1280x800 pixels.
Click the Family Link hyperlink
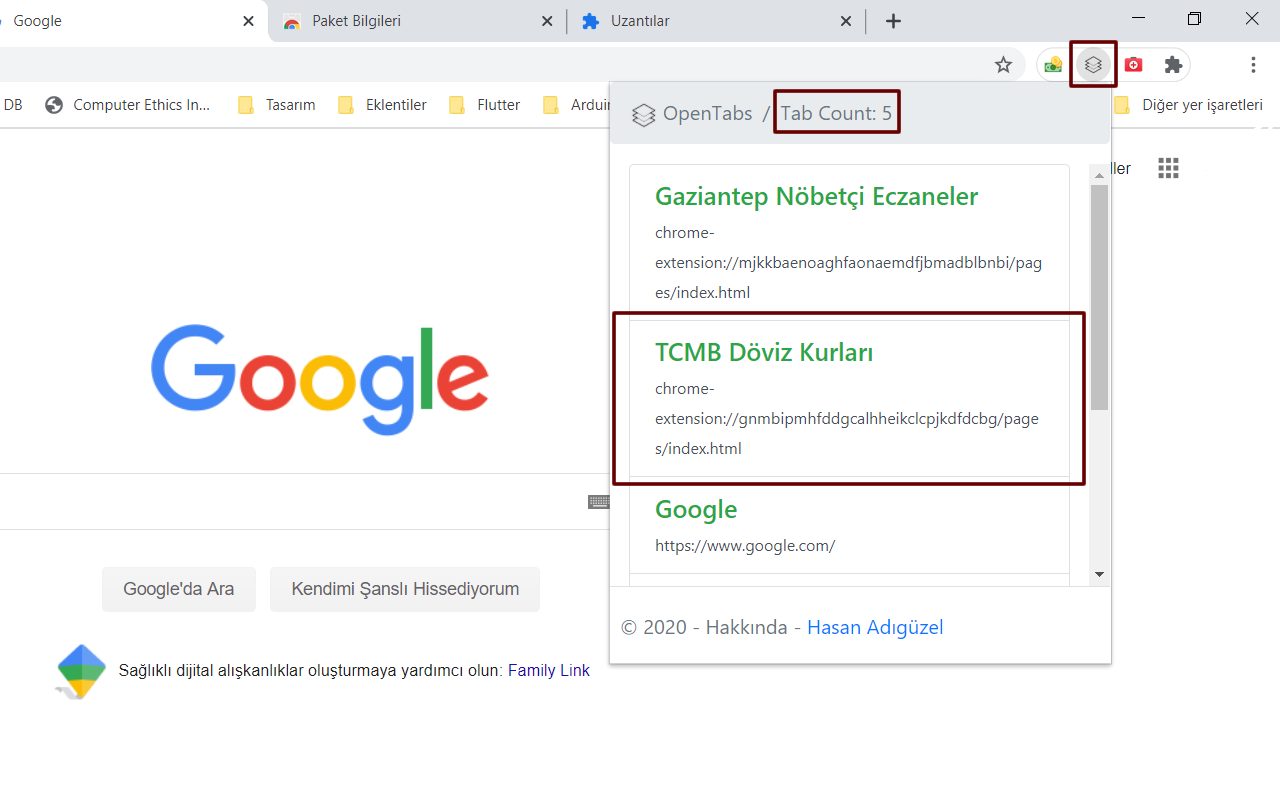coord(549,671)
